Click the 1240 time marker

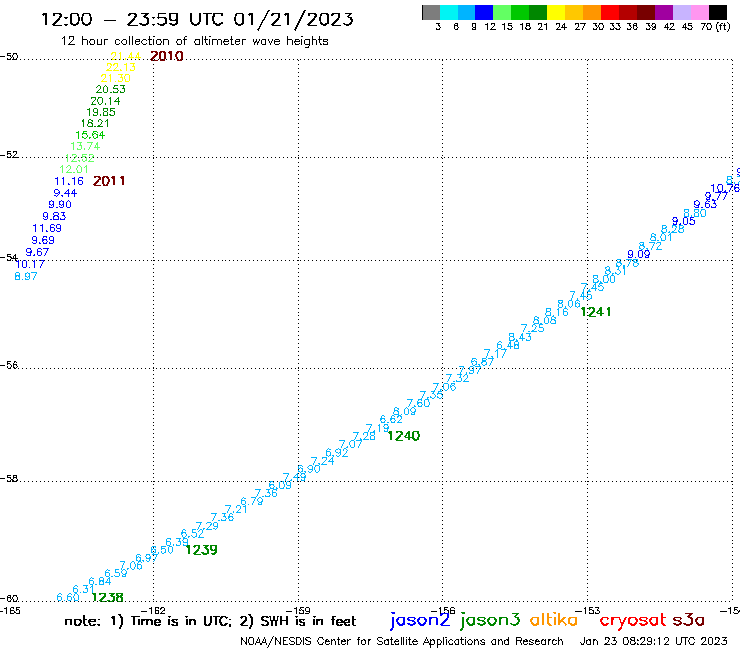tap(404, 436)
